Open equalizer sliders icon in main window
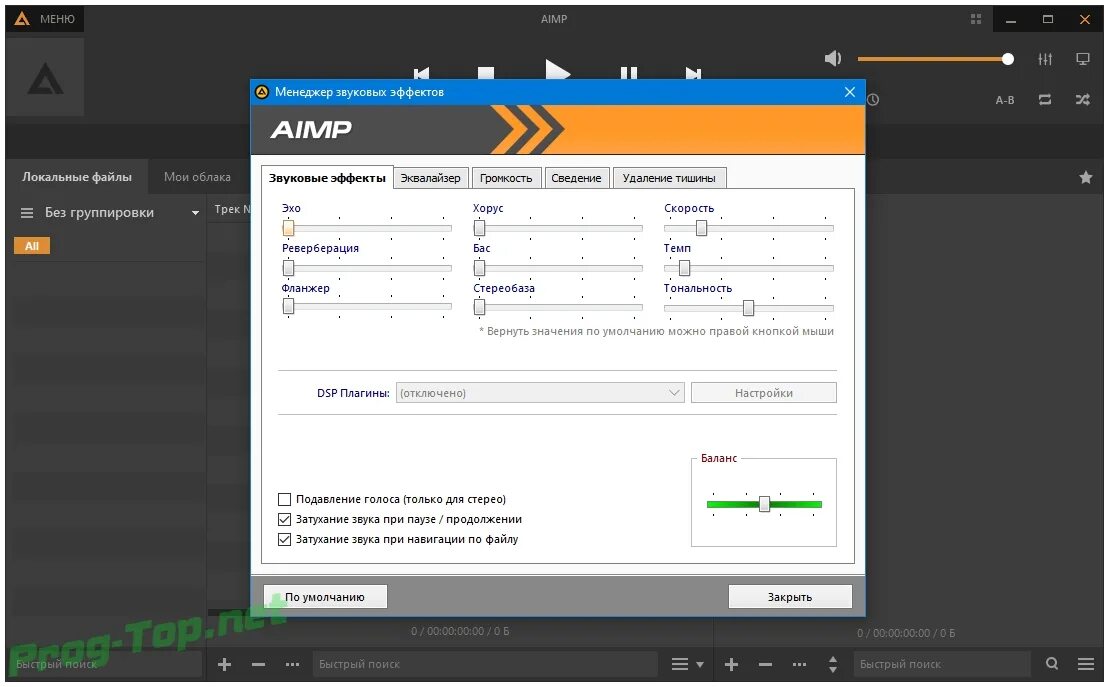Image resolution: width=1109 pixels, height=687 pixels. tap(1045, 59)
